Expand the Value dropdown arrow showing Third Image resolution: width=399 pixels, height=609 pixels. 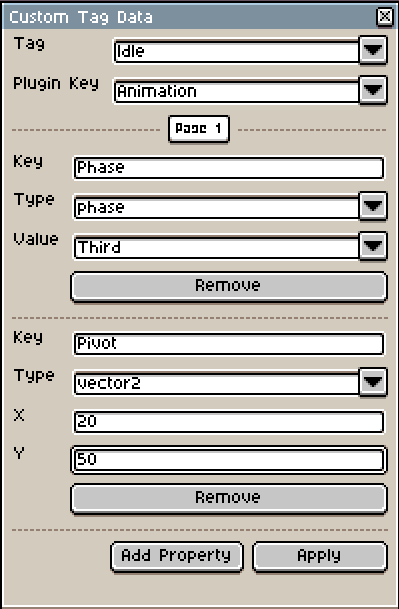coord(373,246)
